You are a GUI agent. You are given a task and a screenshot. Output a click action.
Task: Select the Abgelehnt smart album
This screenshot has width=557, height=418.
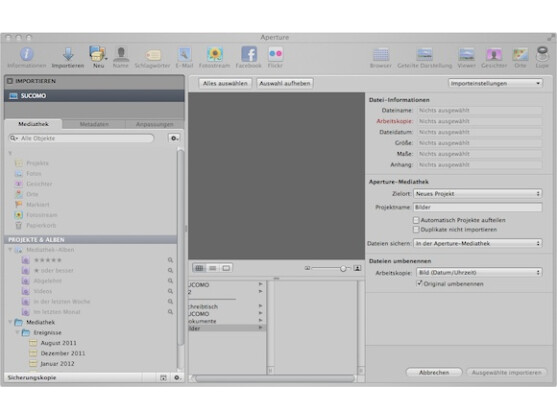point(48,281)
